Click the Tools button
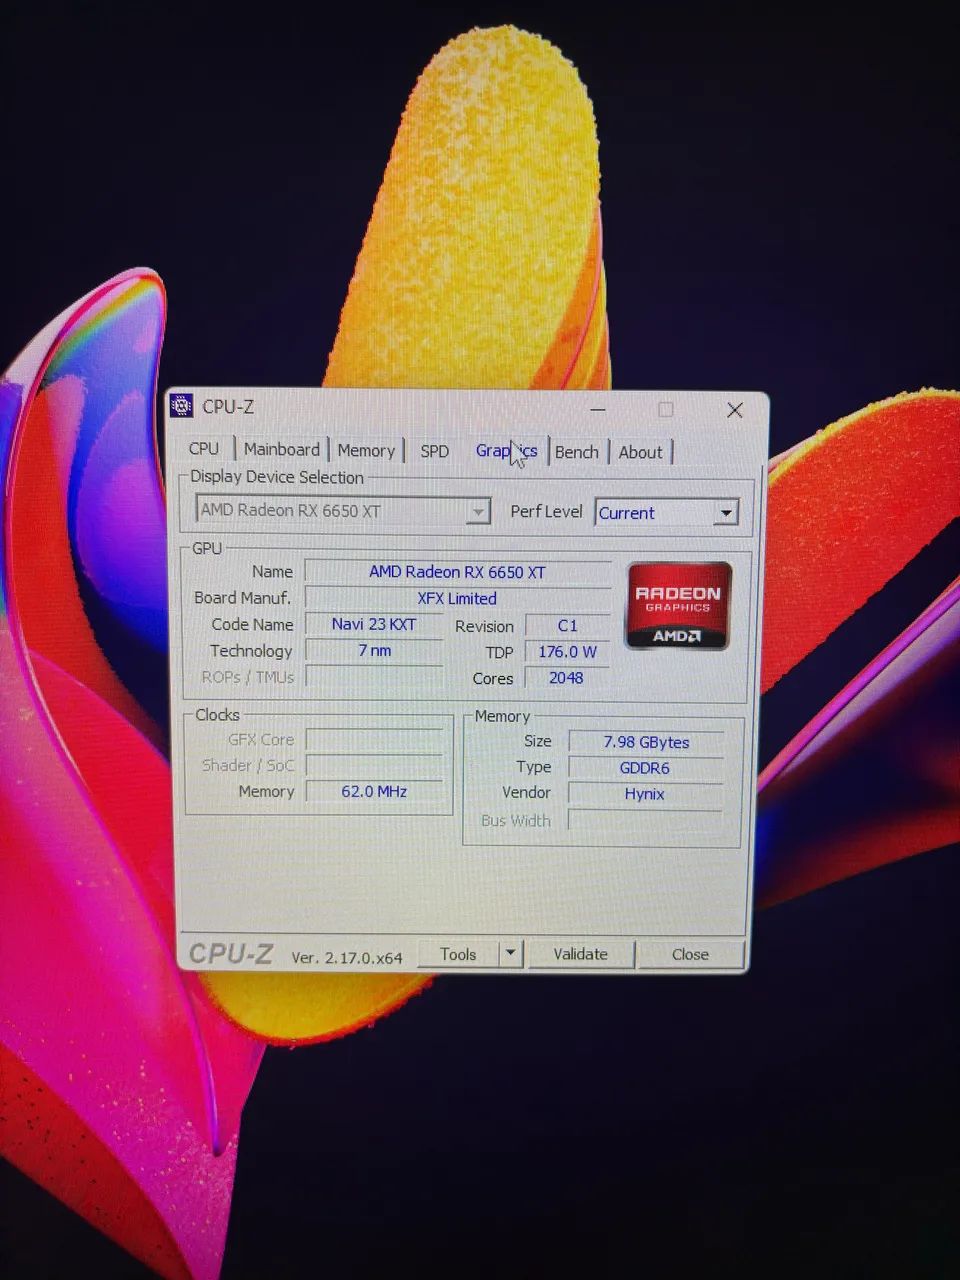Image resolution: width=960 pixels, height=1280 pixels. (458, 954)
